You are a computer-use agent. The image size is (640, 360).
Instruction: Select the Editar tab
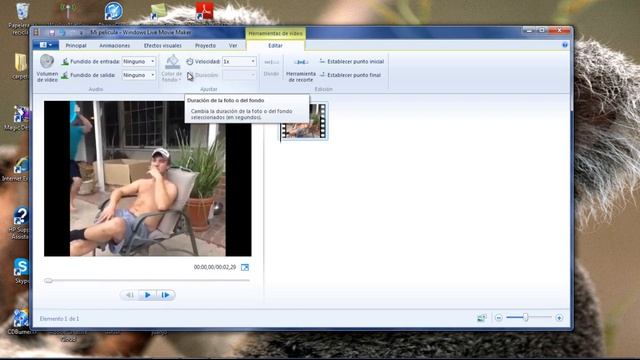click(276, 46)
